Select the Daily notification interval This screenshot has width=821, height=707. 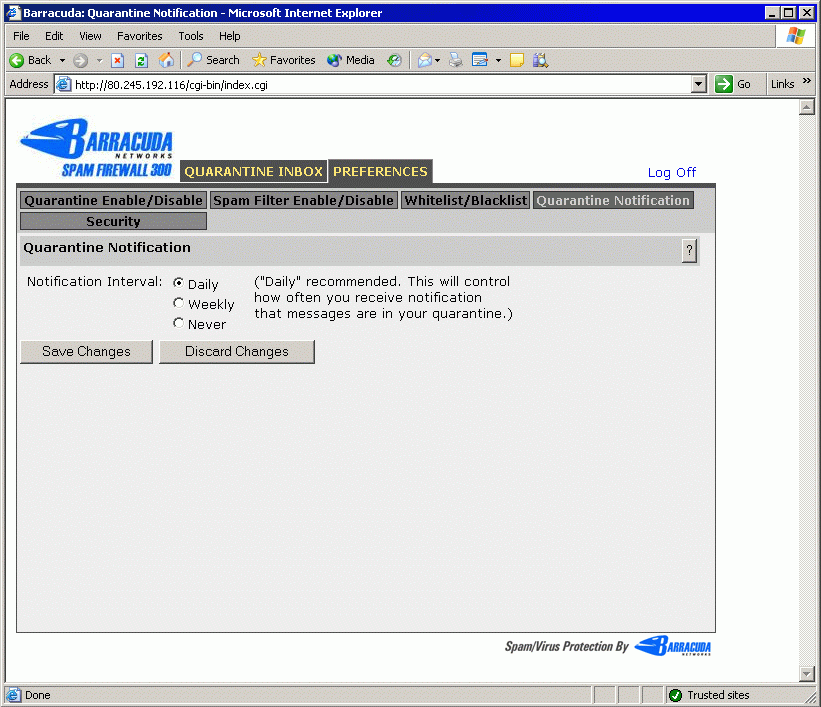pyautogui.click(x=179, y=284)
